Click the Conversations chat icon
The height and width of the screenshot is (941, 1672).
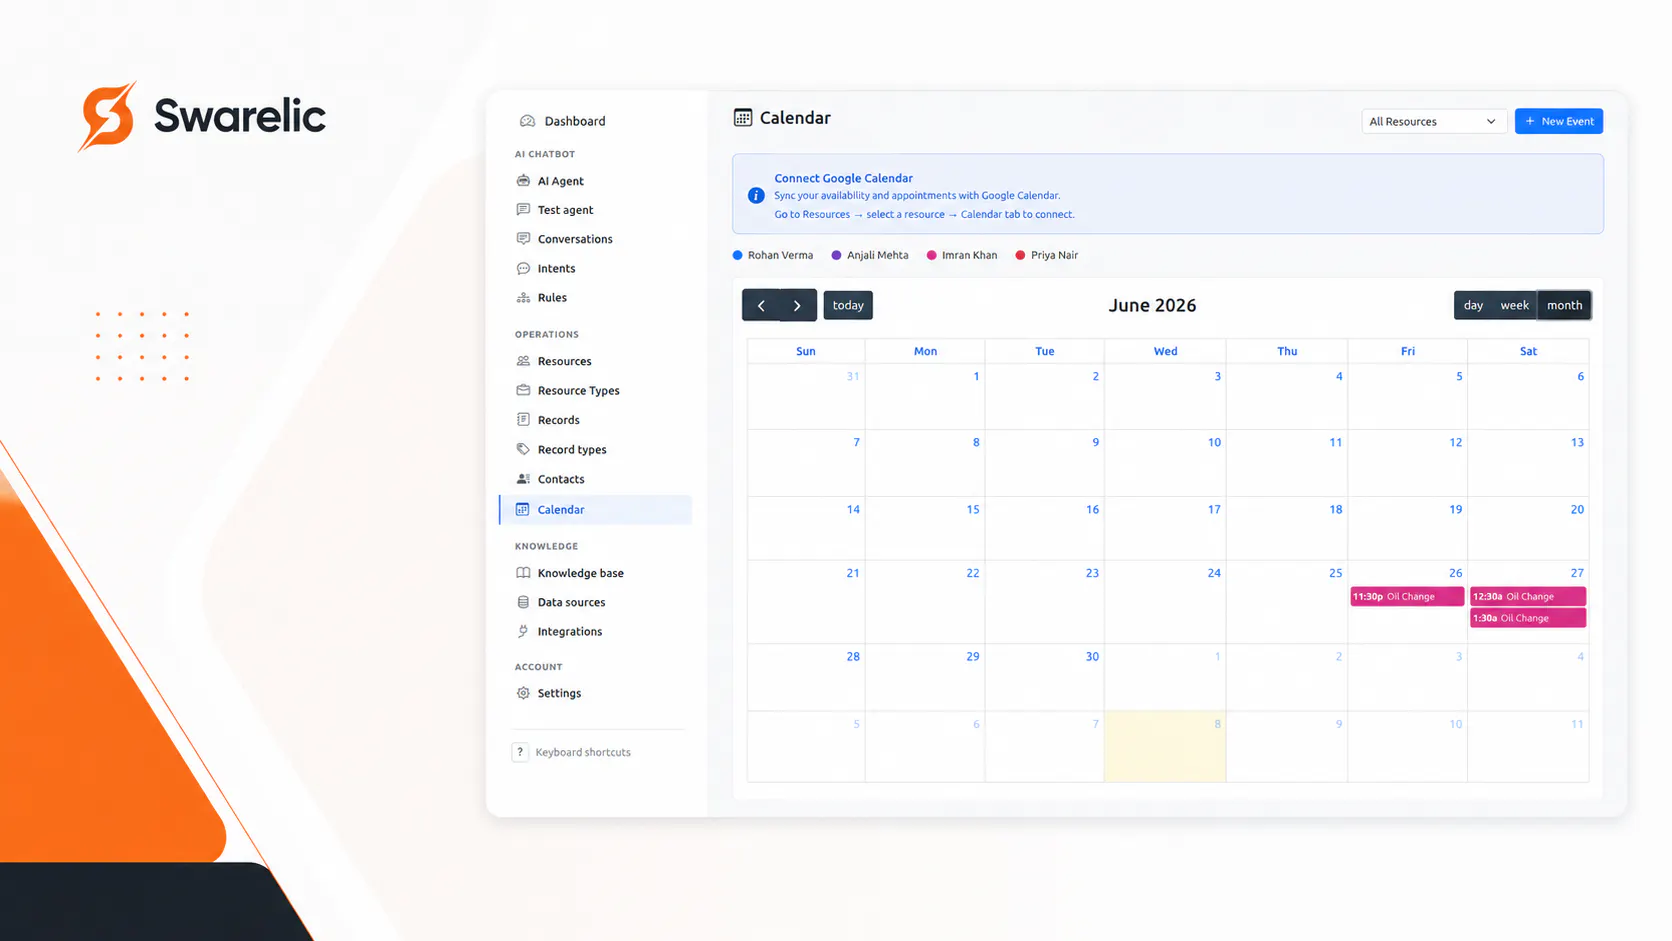point(523,239)
